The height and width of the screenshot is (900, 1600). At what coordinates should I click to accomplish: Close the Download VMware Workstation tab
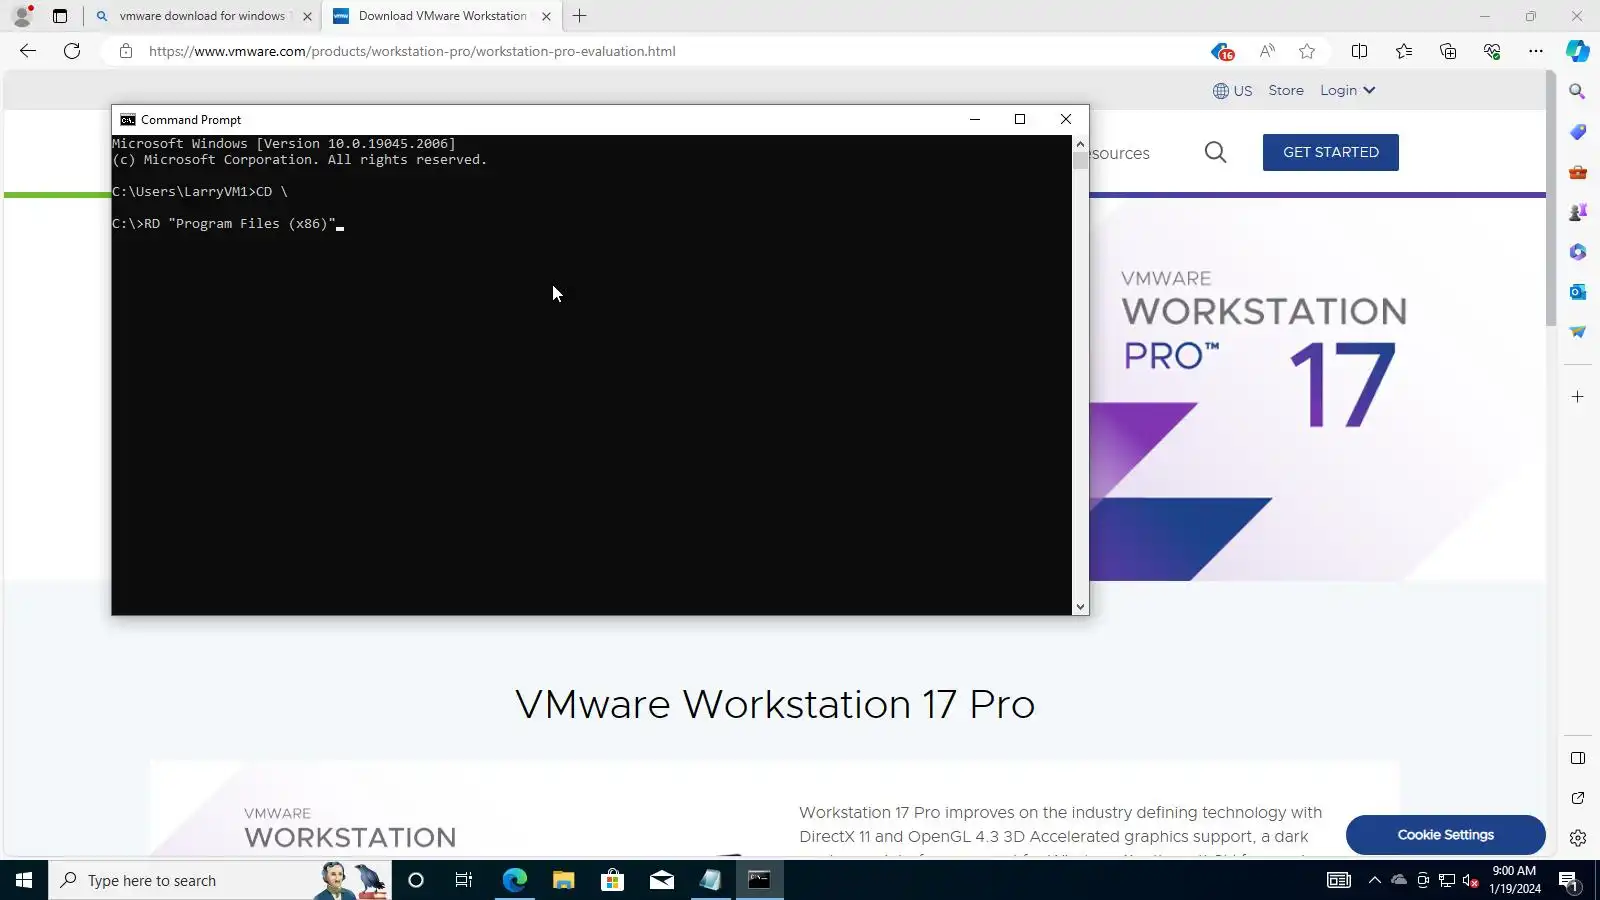(x=546, y=16)
